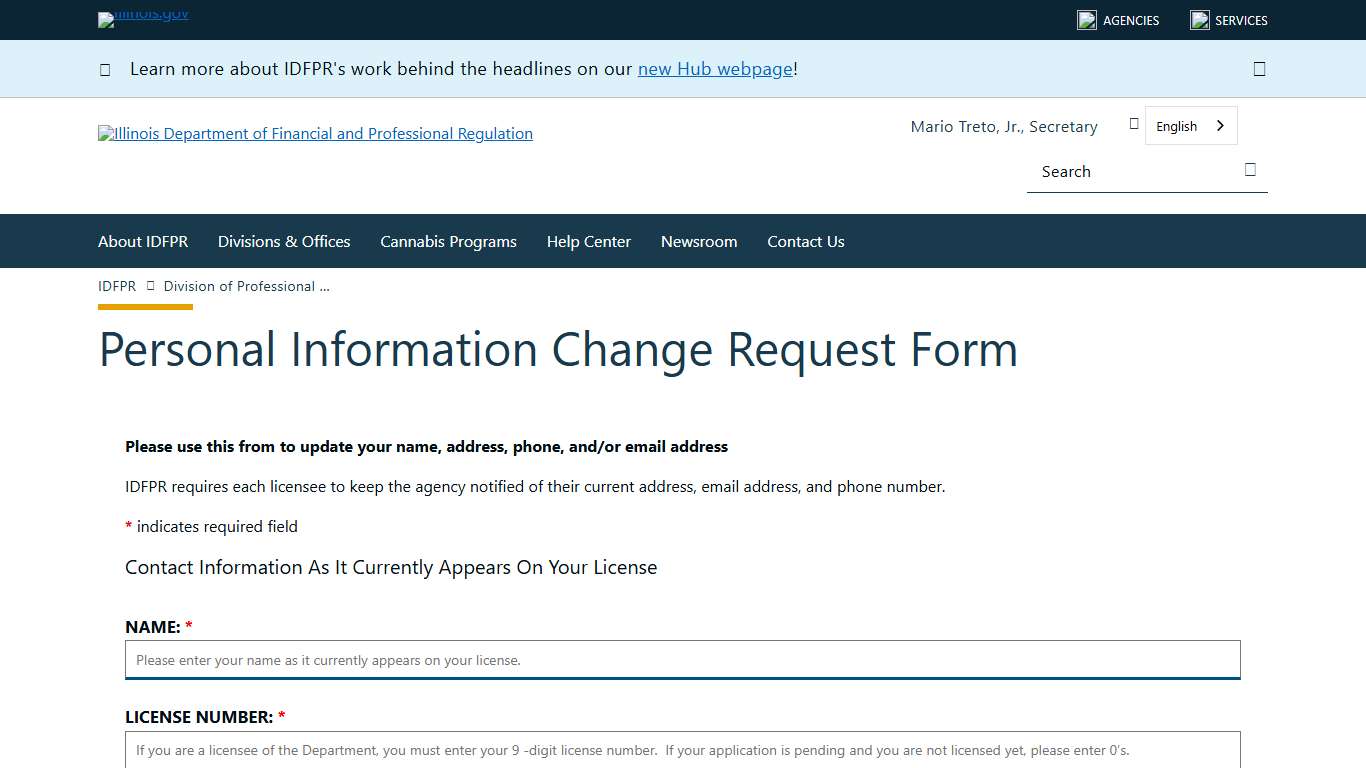
Task: Click inside the NAME input field
Action: tap(682, 659)
